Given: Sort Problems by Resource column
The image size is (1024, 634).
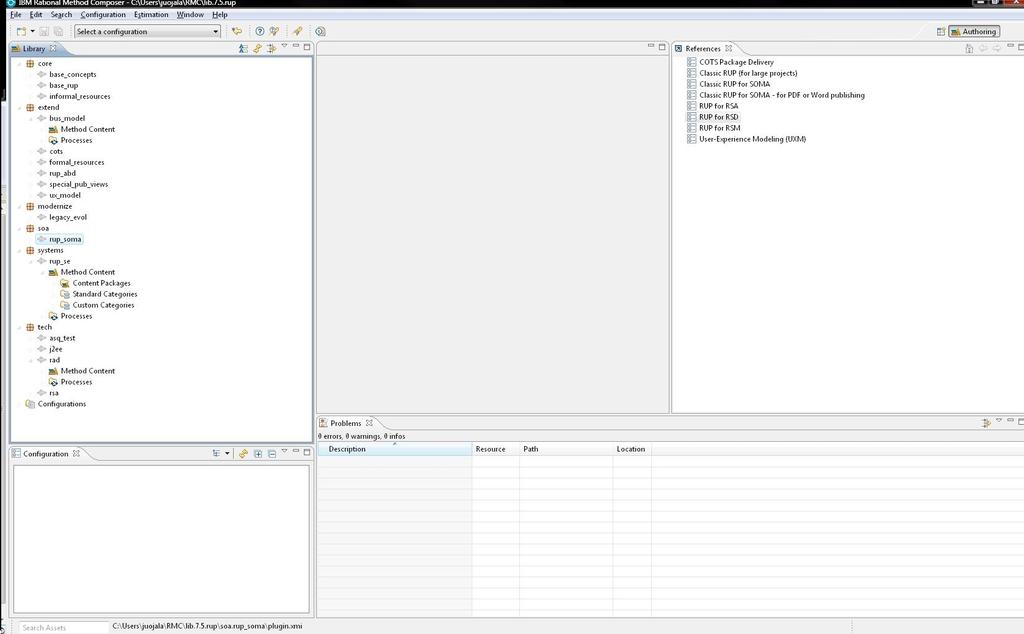Looking at the screenshot, I should [x=495, y=449].
